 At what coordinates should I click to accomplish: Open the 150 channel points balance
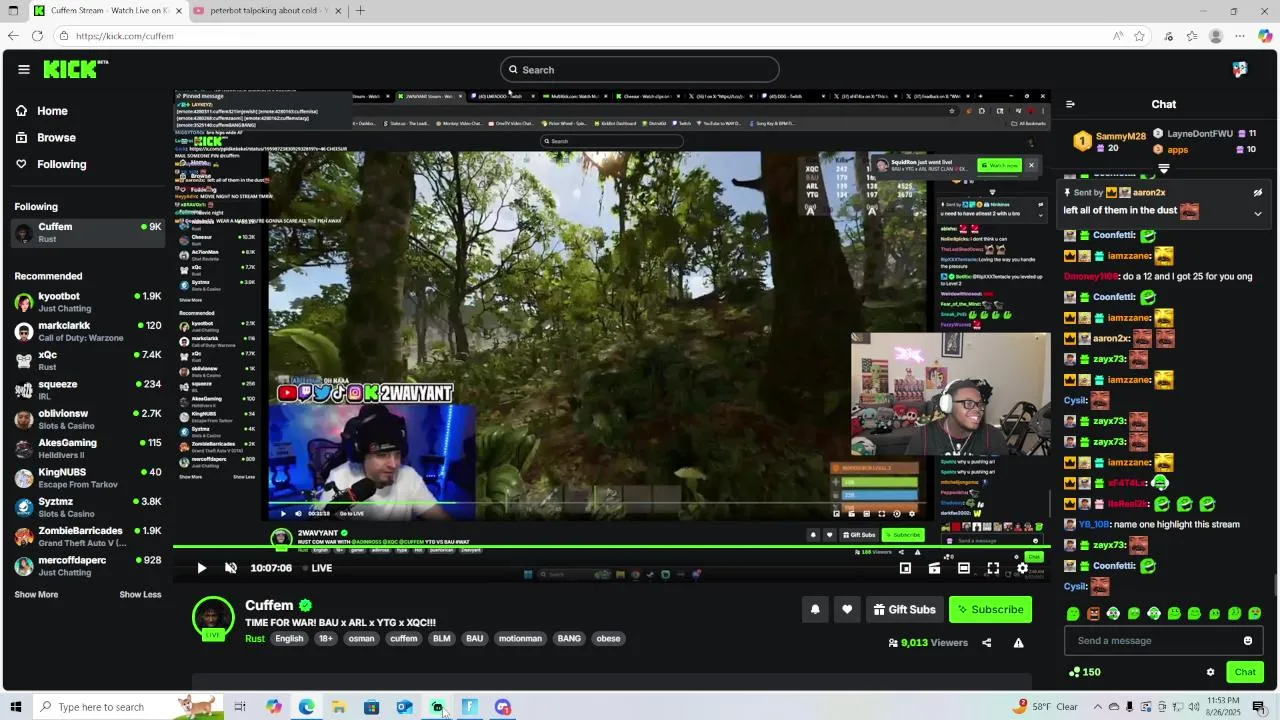[x=1084, y=672]
